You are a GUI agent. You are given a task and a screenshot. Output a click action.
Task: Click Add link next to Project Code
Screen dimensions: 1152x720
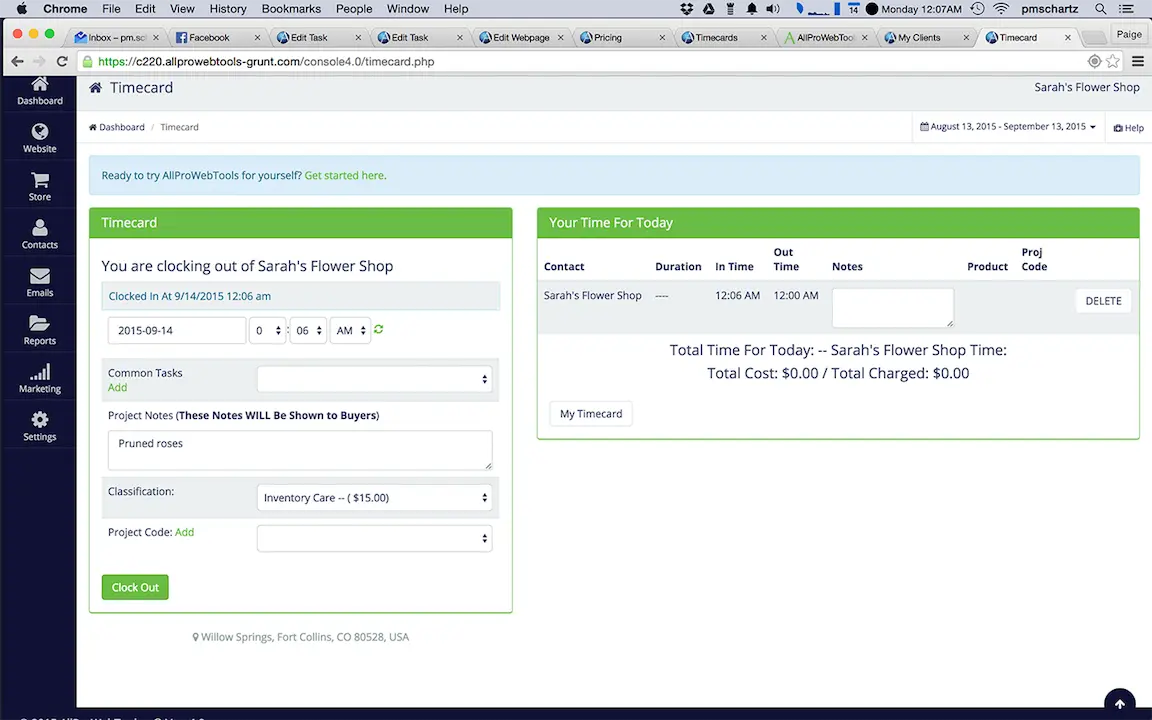click(x=184, y=532)
